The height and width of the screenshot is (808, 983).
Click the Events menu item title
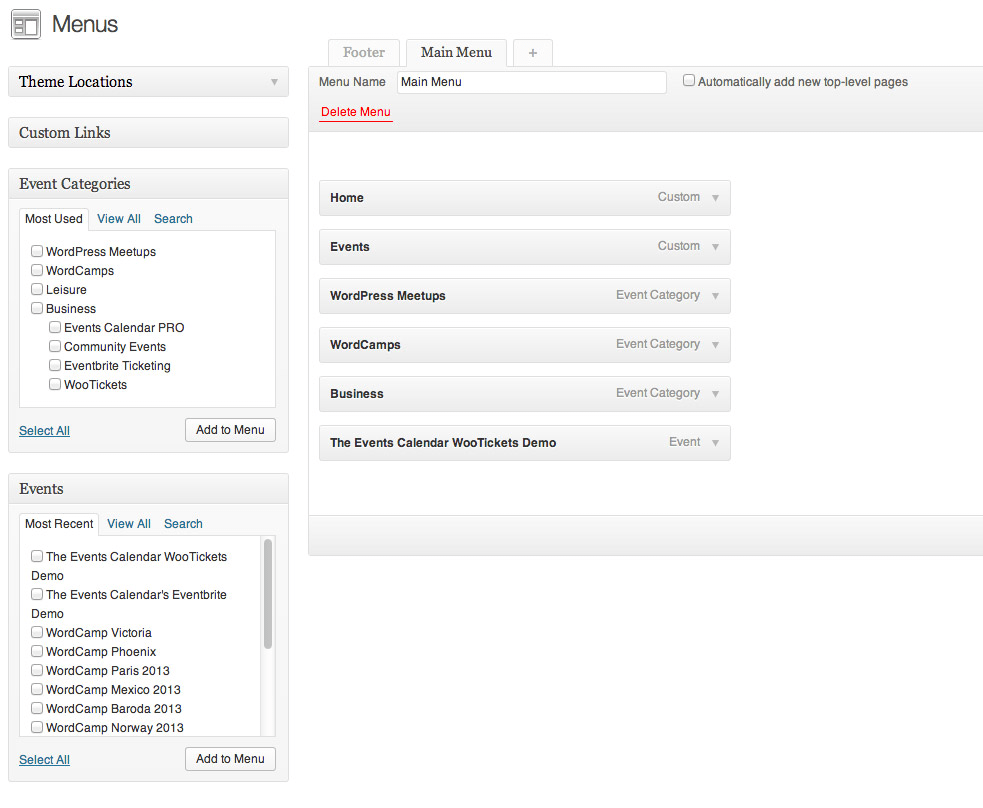pos(350,247)
